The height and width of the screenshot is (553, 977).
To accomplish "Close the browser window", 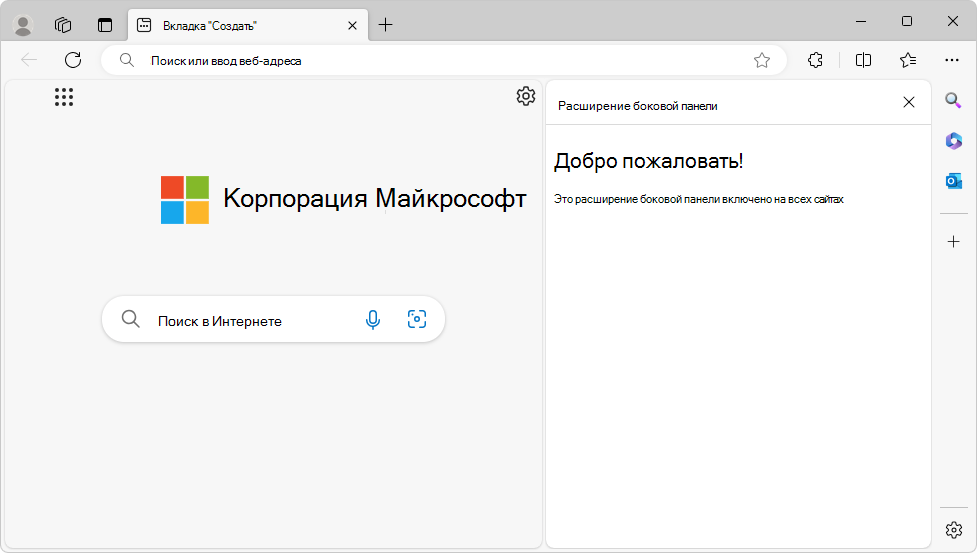I will tap(953, 21).
